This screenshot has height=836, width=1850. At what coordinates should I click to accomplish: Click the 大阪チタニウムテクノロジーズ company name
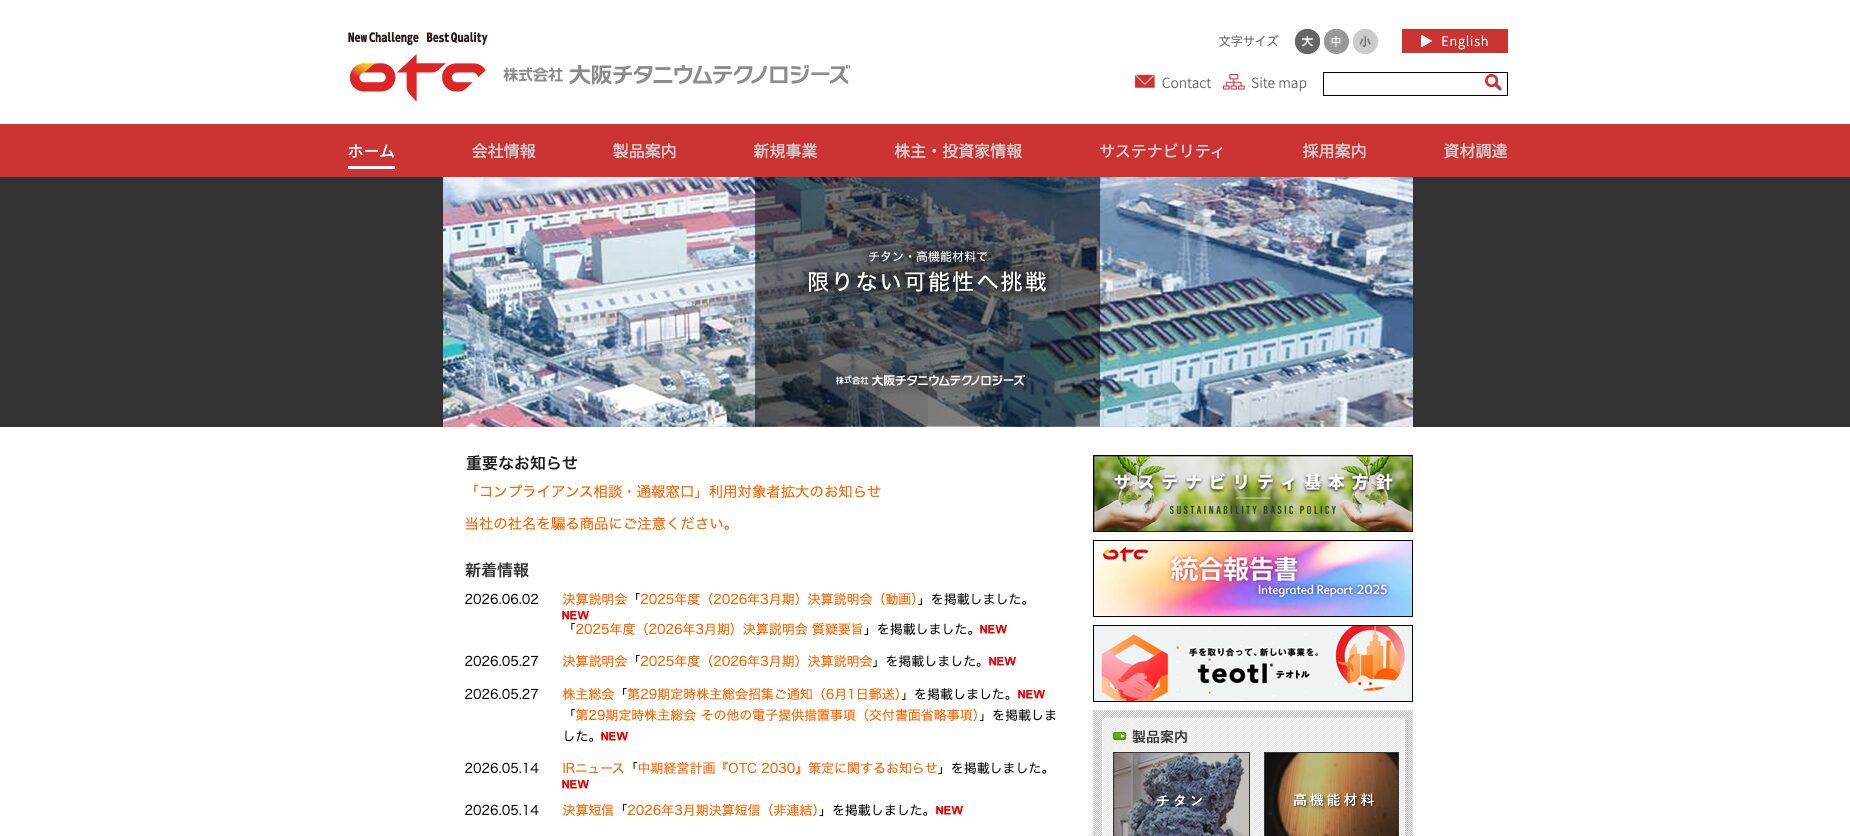click(676, 75)
